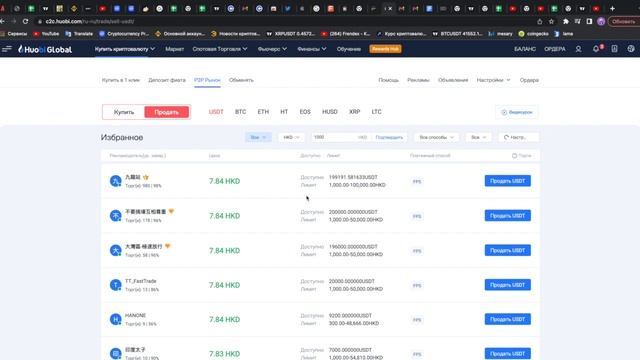This screenshot has width=640, height=360.
Task: Select the USDT coin tab
Action: coord(216,112)
